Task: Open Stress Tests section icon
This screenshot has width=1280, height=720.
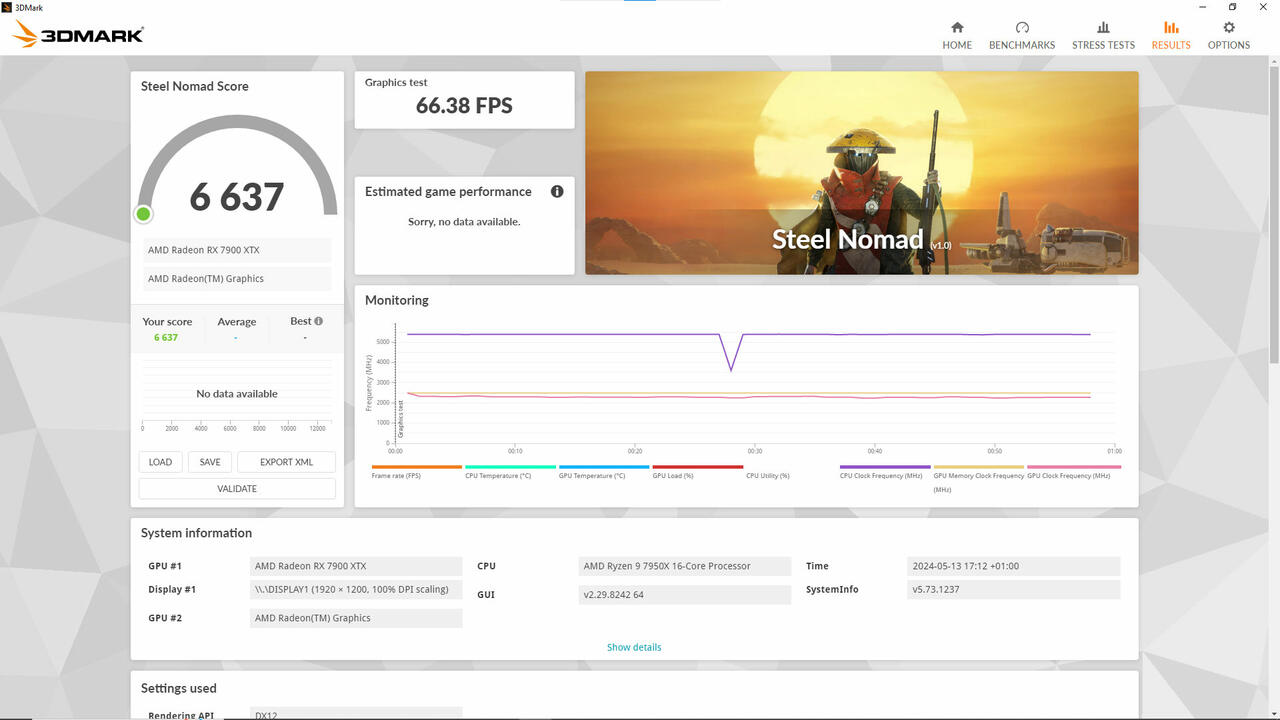Action: (1103, 28)
